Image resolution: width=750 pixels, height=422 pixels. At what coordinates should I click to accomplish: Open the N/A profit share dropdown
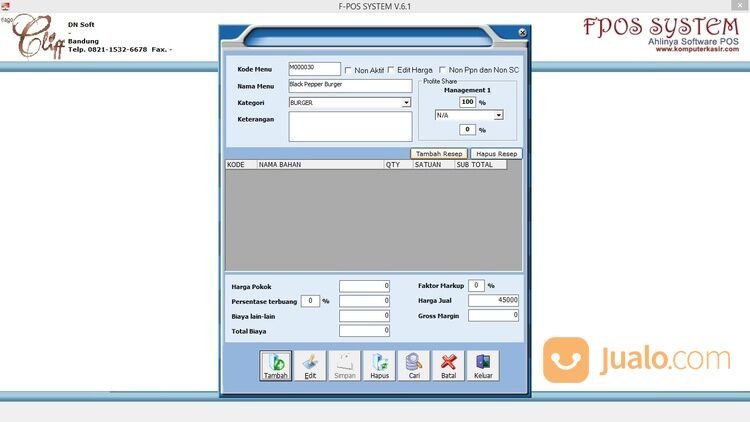tap(498, 115)
